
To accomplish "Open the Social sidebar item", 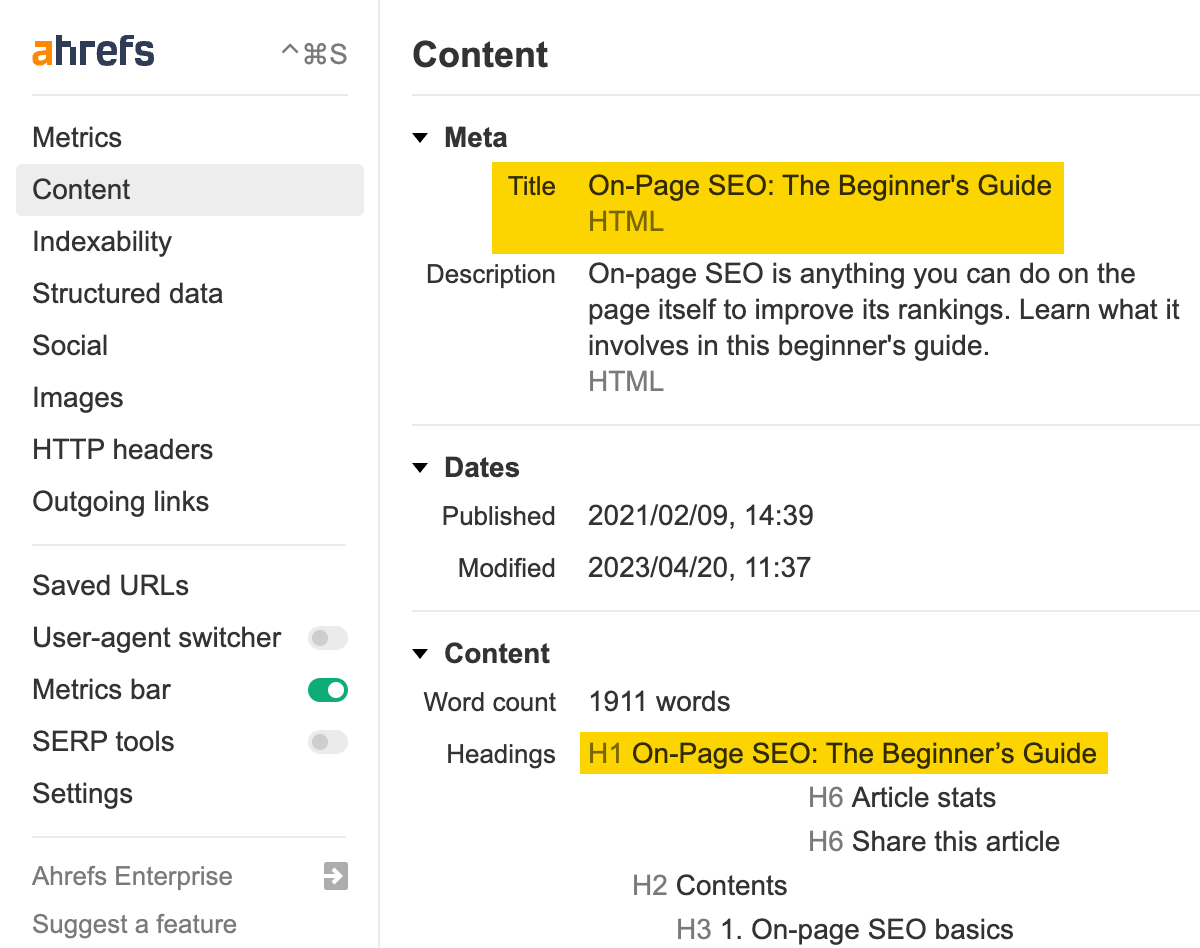I will coord(70,346).
